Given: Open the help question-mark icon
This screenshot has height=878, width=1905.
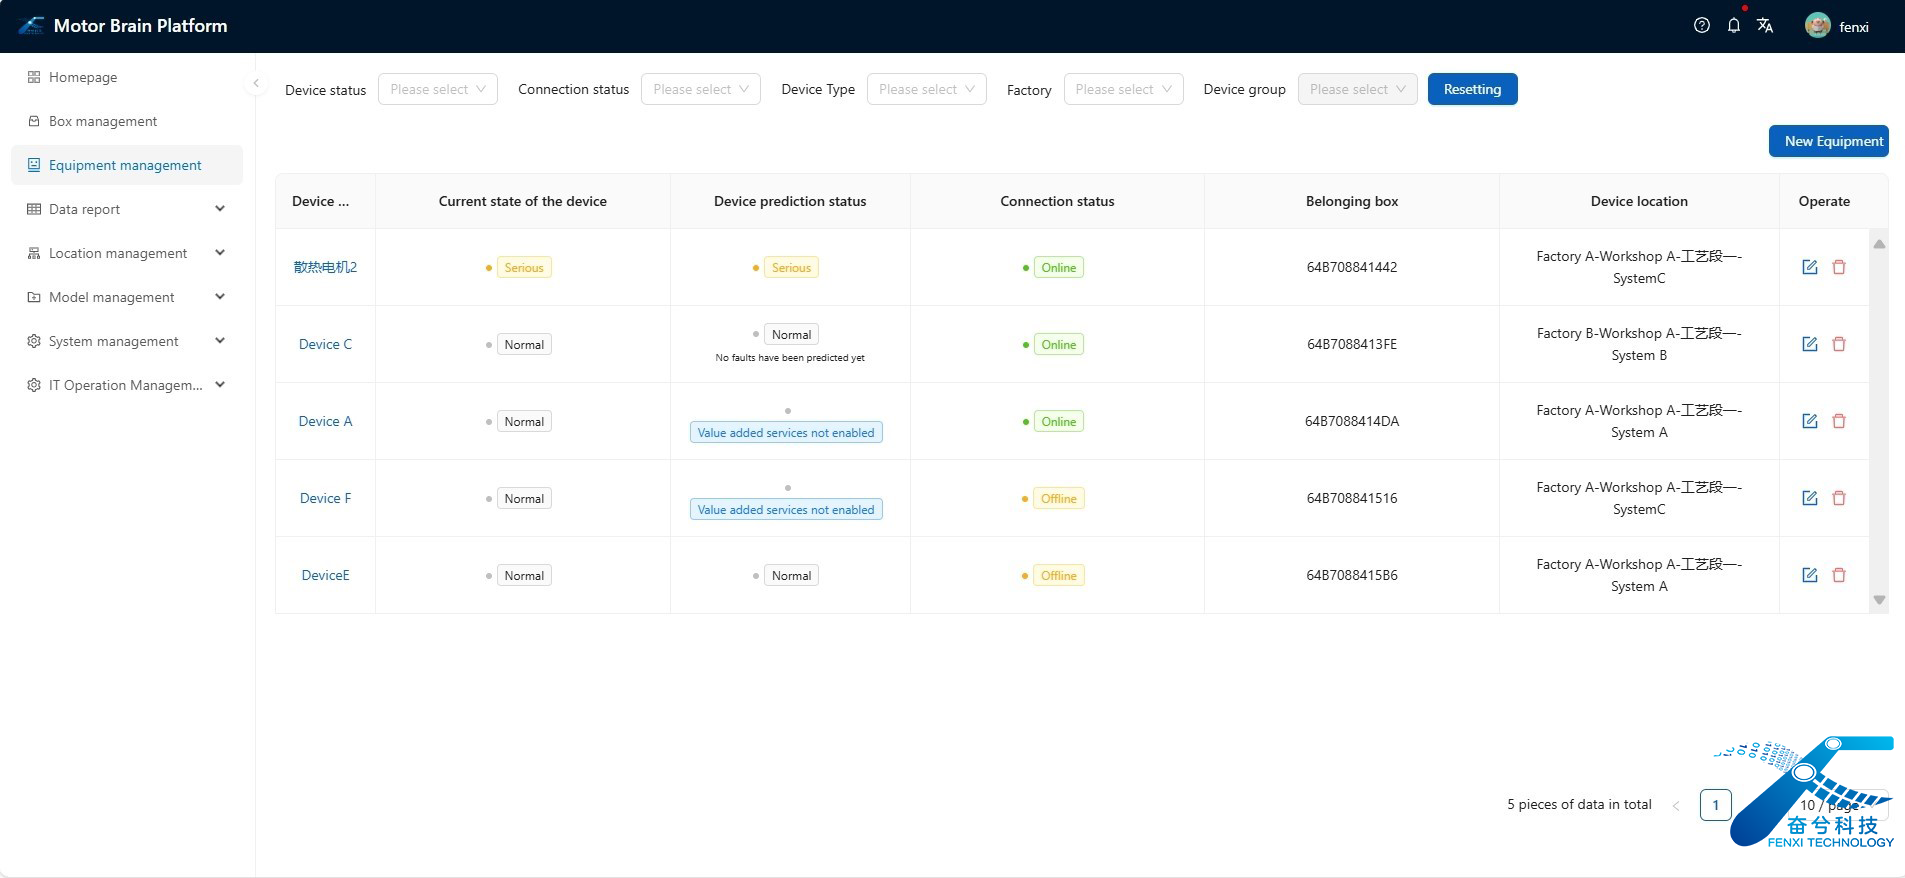Looking at the screenshot, I should [x=1702, y=26].
